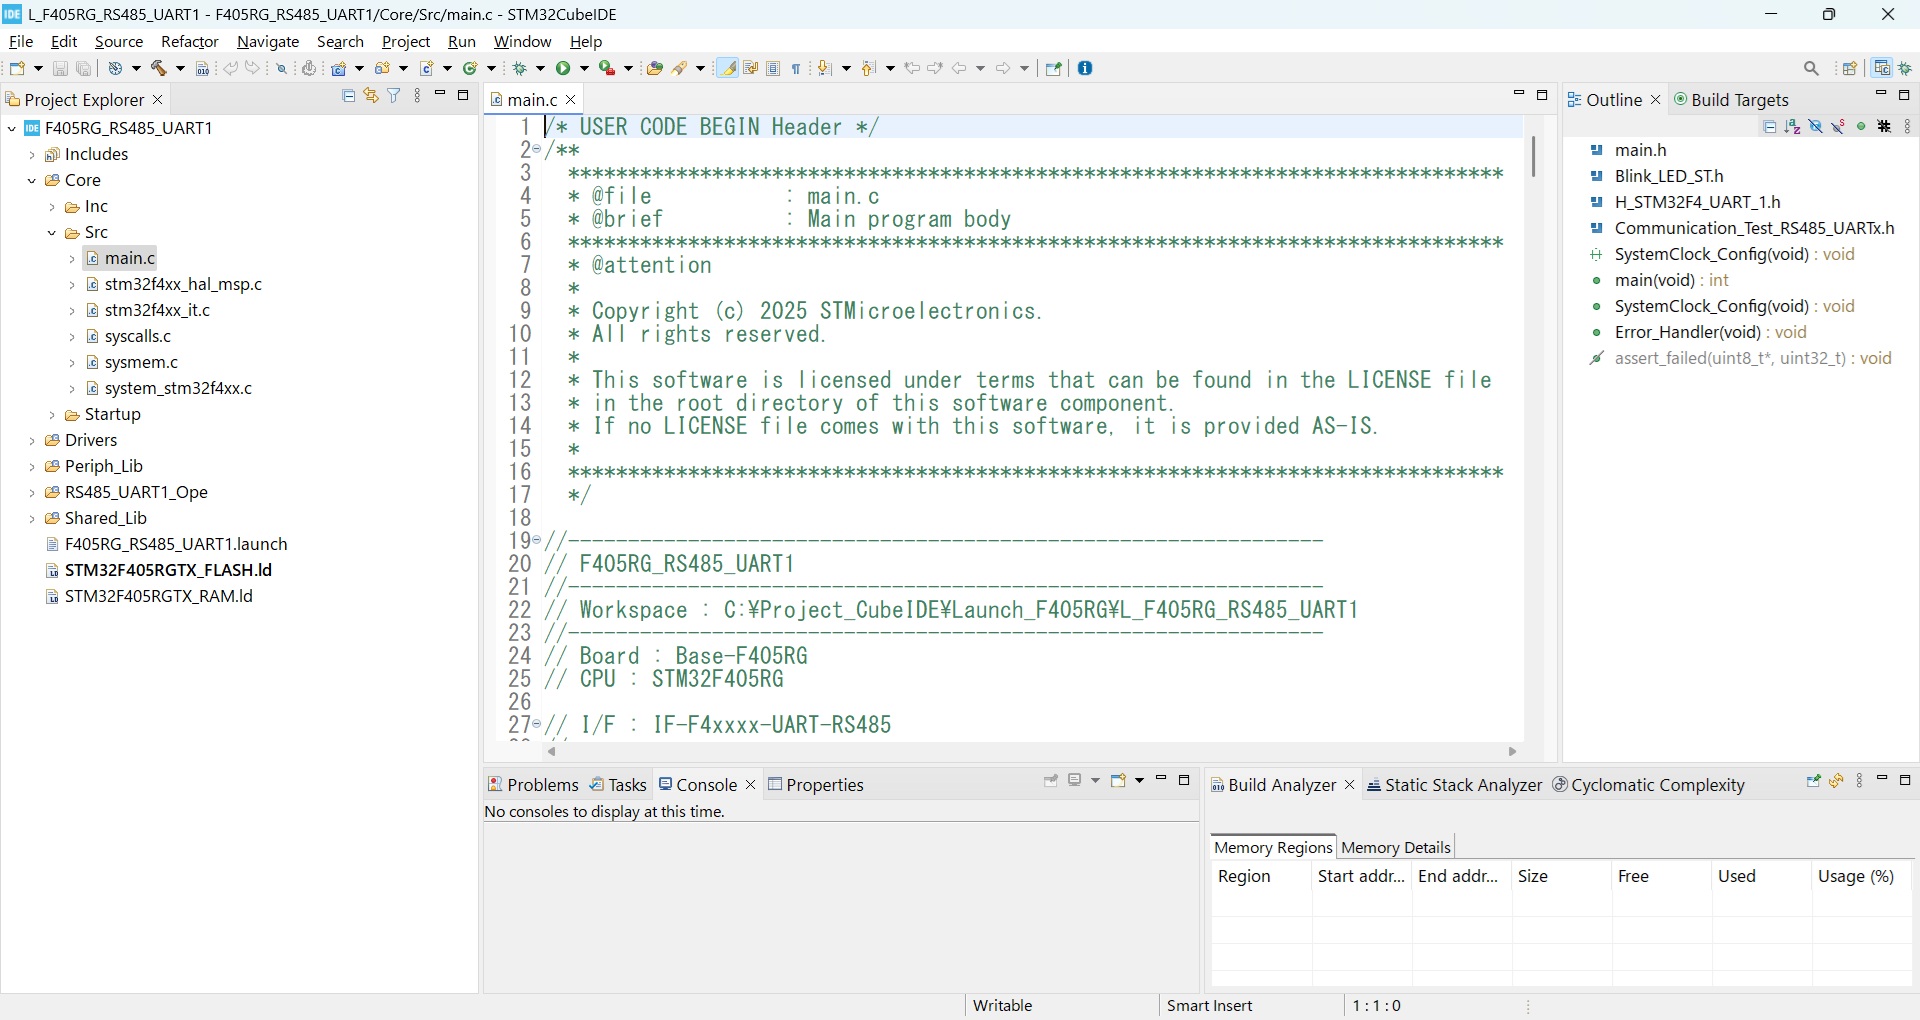Click the magnifier search icon at top right

1812,69
